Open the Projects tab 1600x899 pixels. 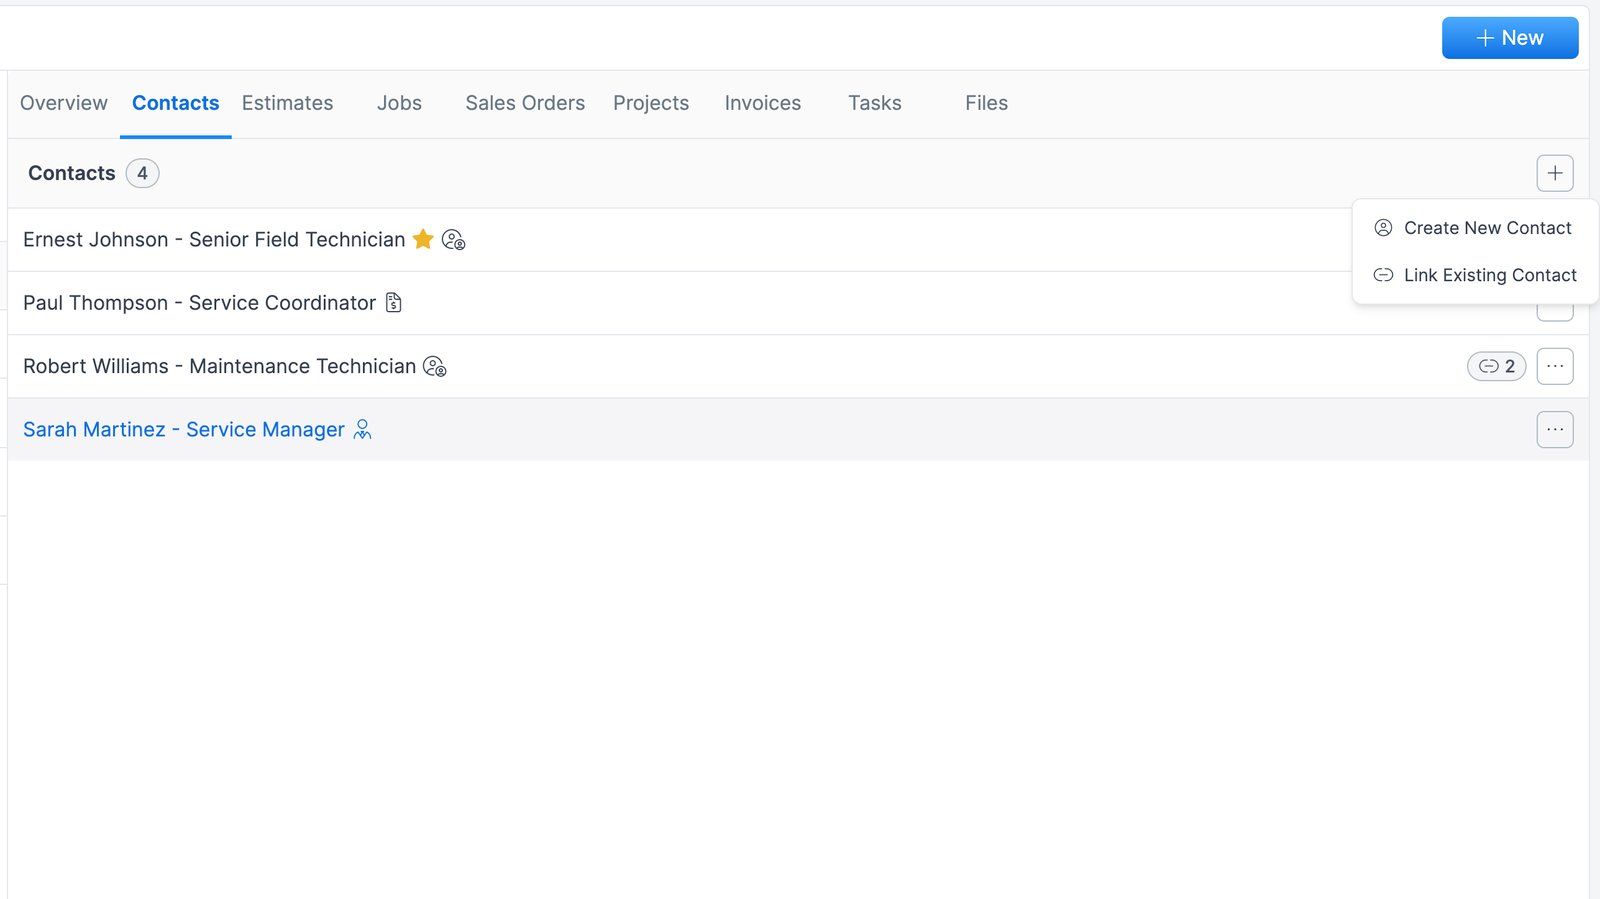click(651, 103)
